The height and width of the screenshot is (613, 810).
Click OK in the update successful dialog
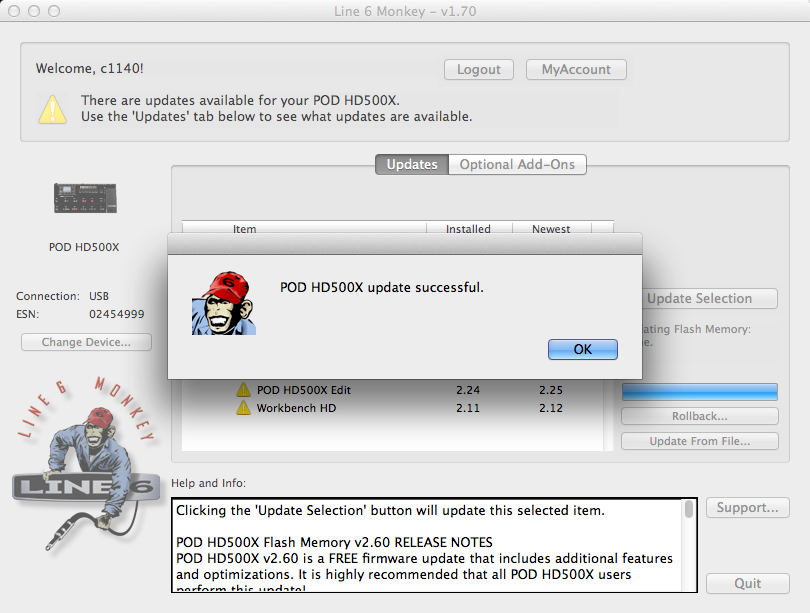[x=582, y=350]
